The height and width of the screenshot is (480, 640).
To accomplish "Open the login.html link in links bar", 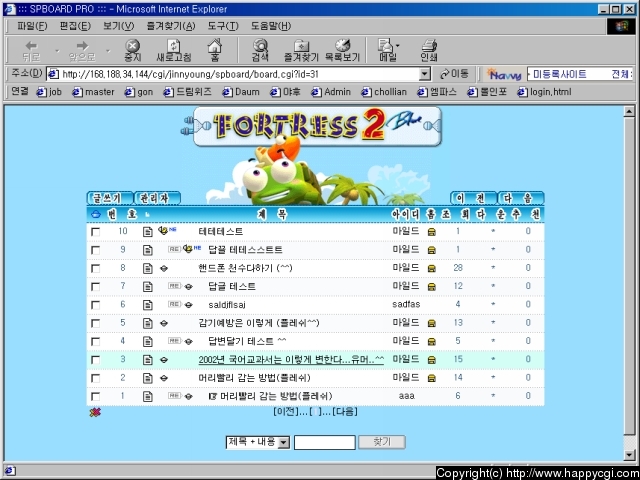I will pyautogui.click(x=544, y=92).
